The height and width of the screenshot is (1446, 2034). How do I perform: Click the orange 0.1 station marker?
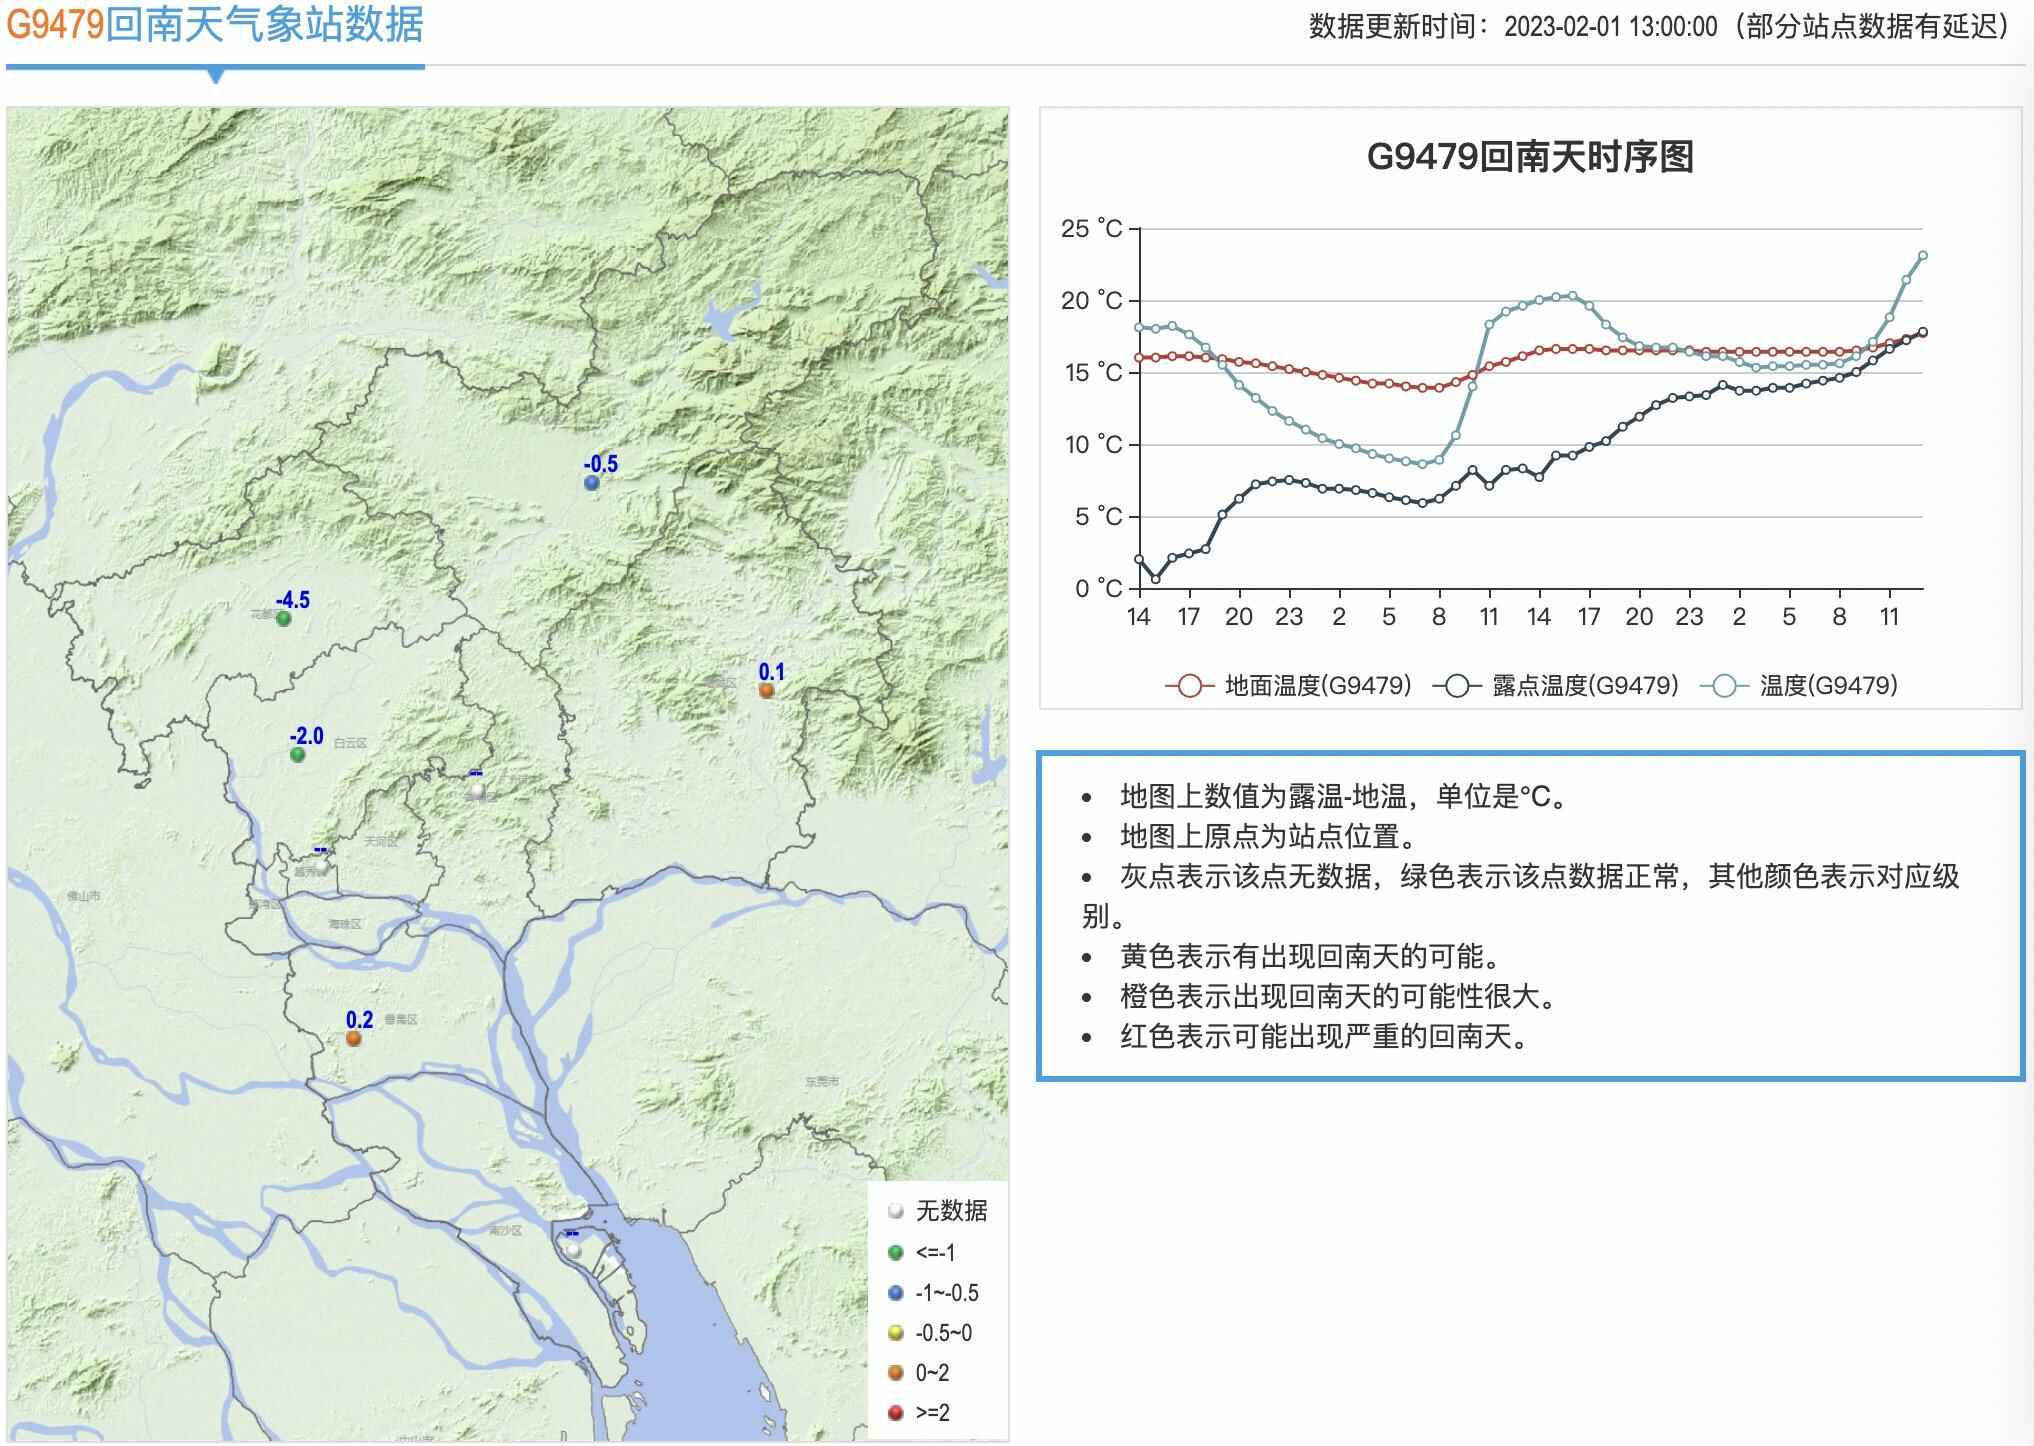click(x=766, y=690)
